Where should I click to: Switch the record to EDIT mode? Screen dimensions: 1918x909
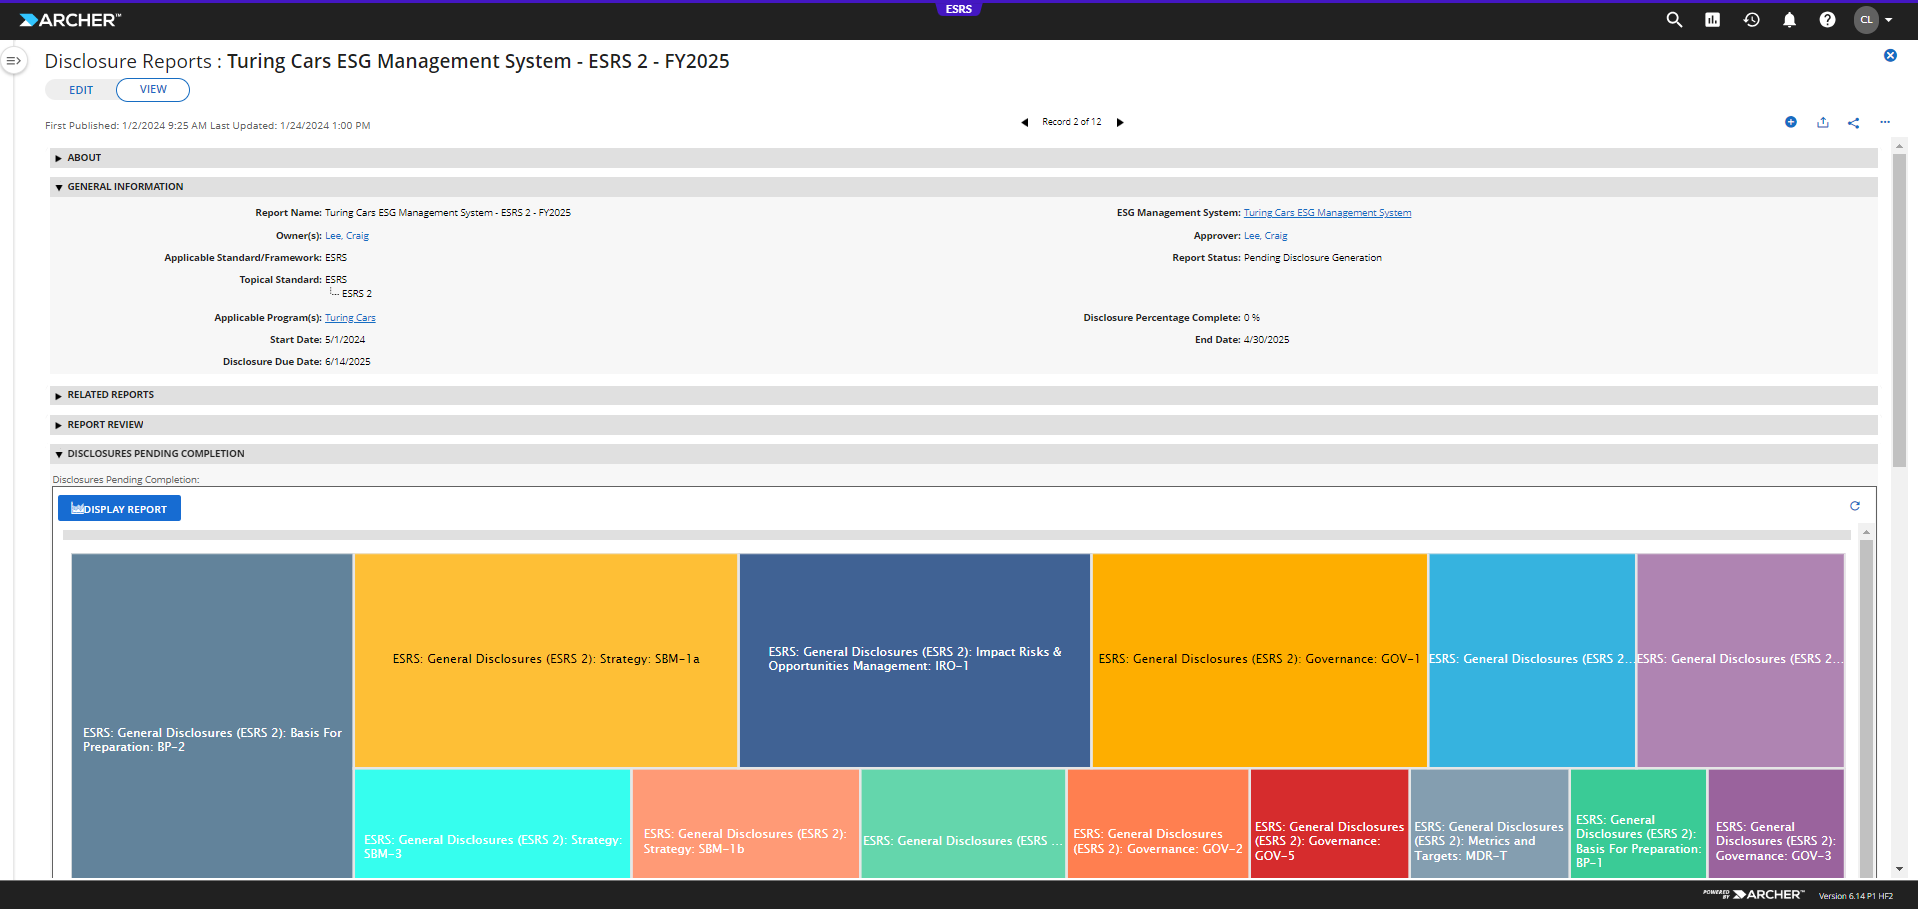(81, 90)
